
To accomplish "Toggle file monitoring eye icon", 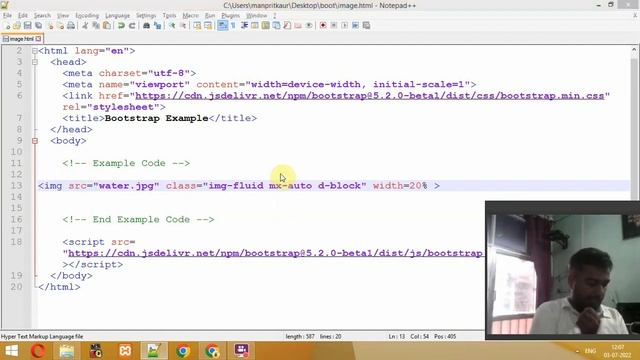I will pos(309,26).
